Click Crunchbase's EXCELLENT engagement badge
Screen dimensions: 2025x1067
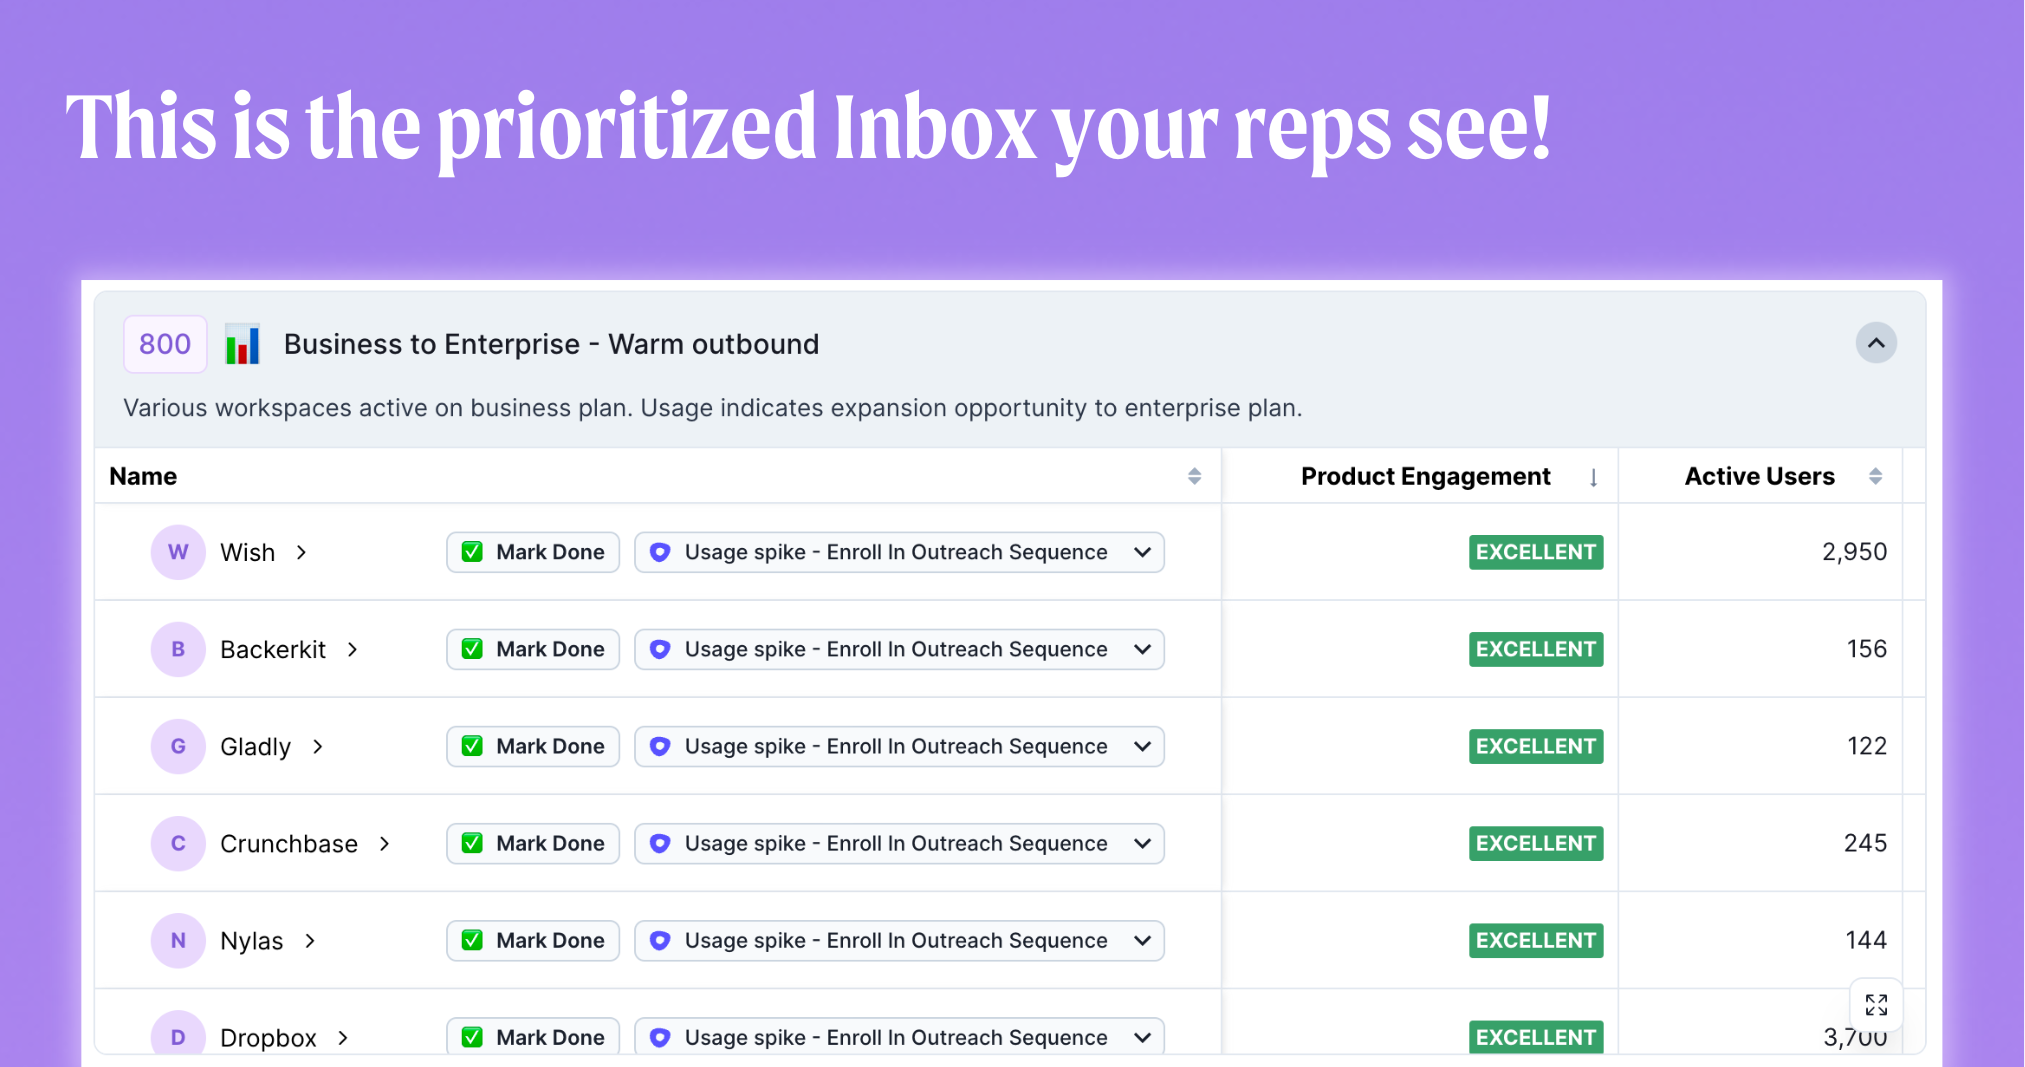click(1536, 843)
